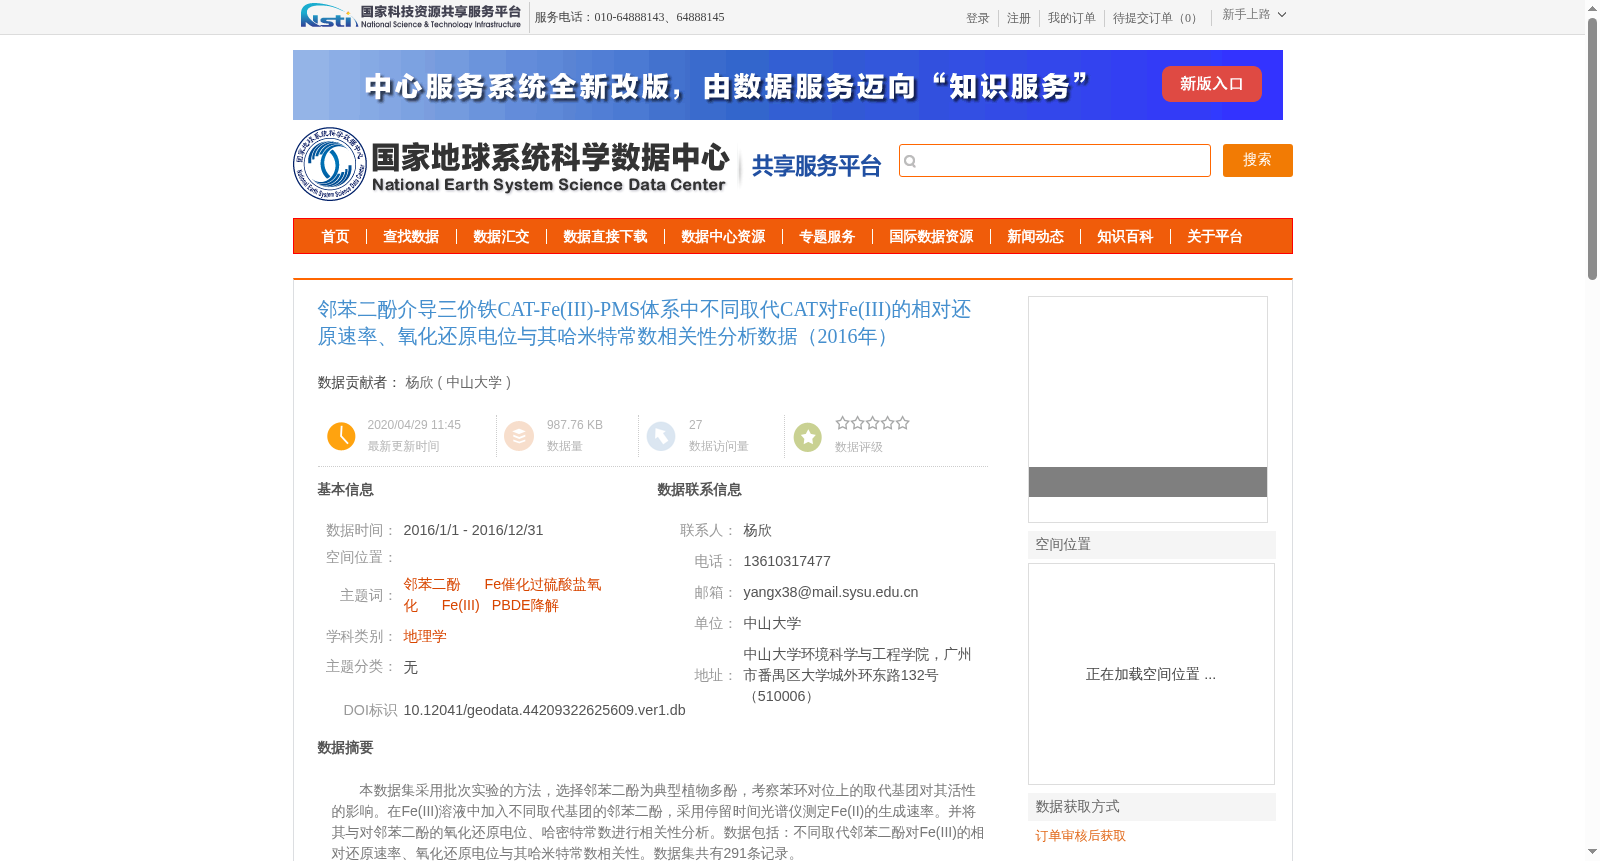Rate data with the third star

872,423
